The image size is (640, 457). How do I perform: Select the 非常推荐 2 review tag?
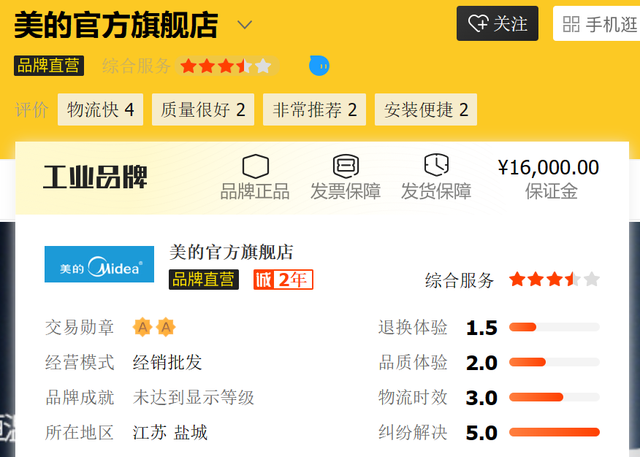tap(314, 109)
